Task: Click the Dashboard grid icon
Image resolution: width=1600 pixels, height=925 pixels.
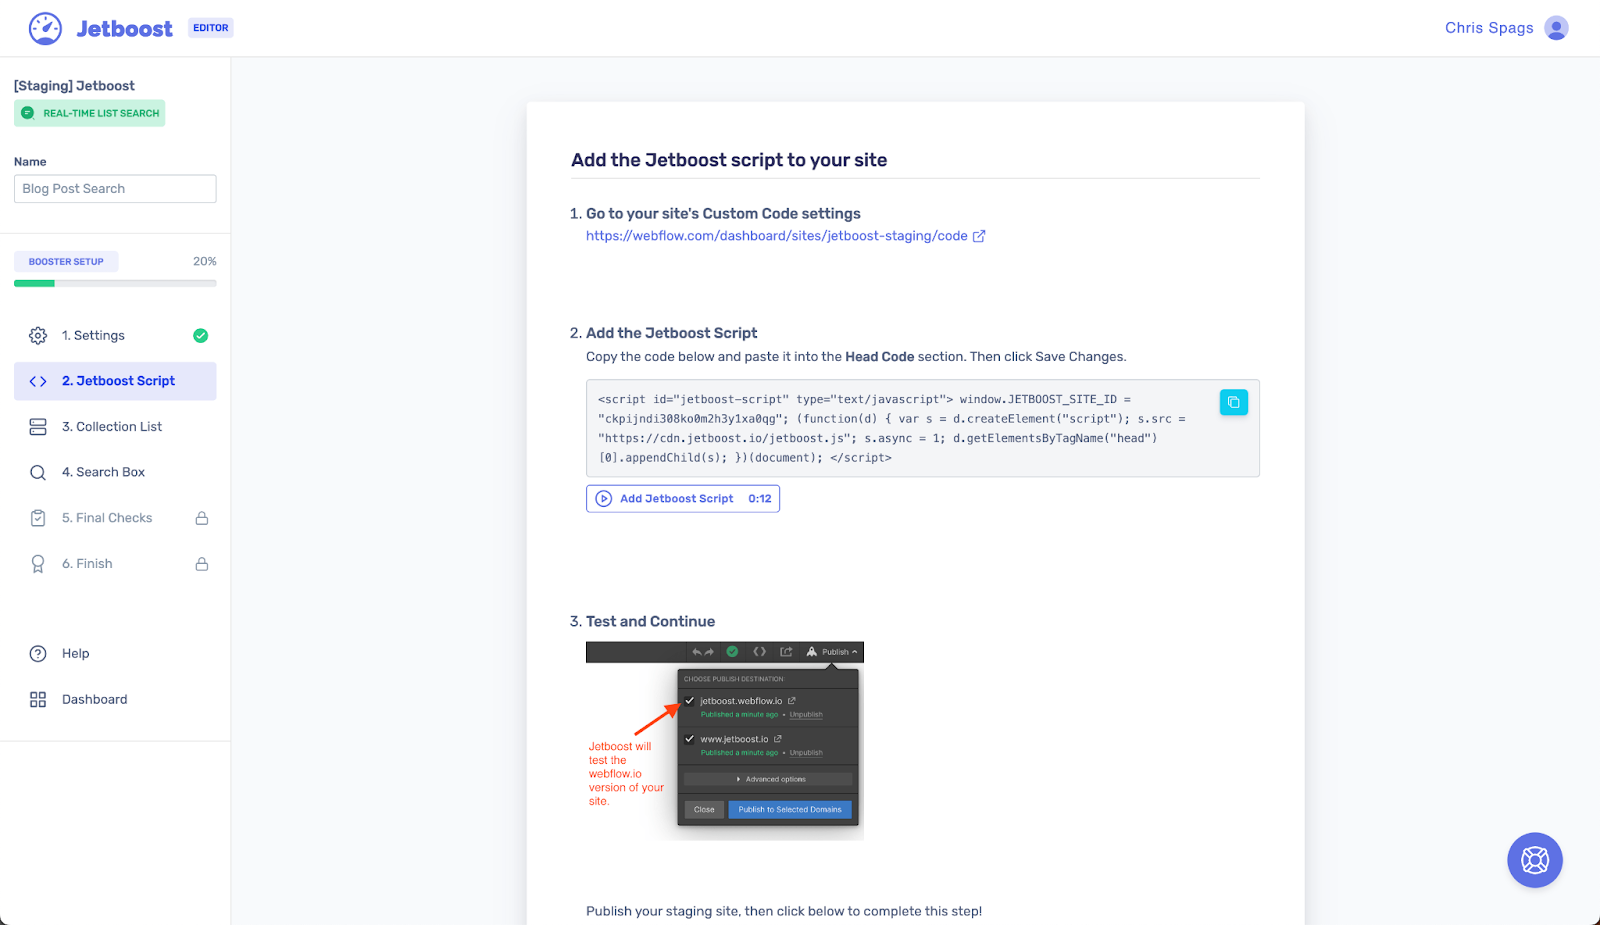Action: [38, 700]
